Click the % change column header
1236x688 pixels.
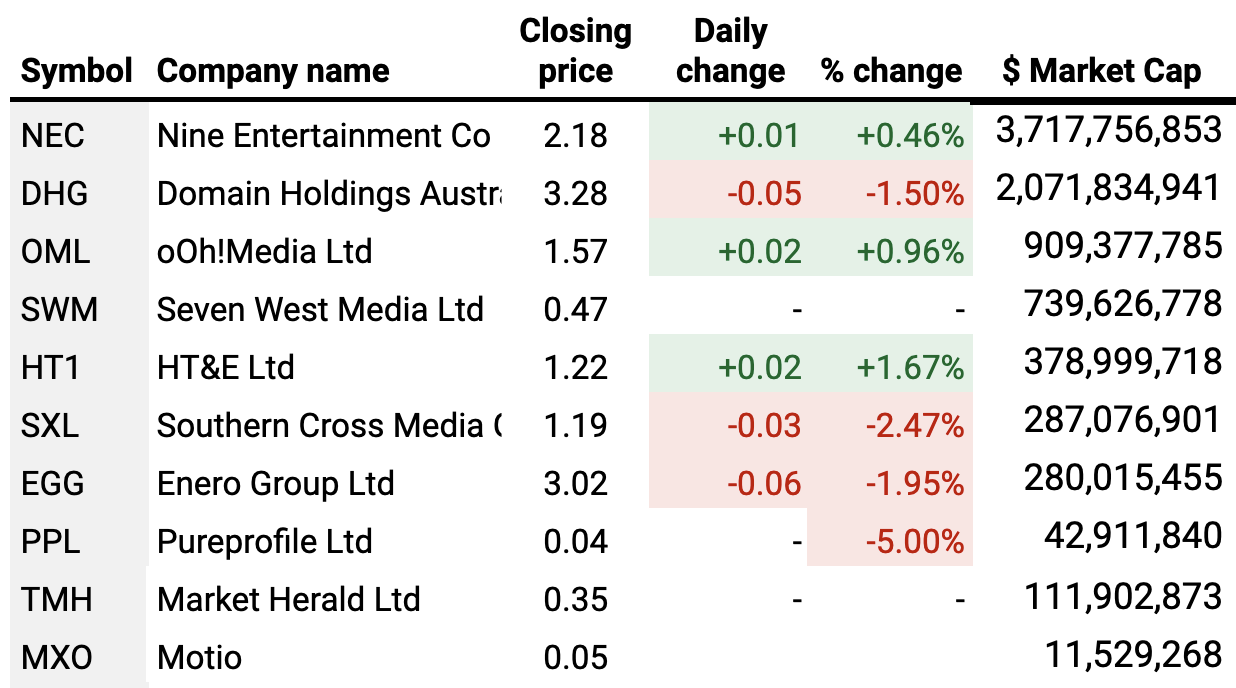(x=891, y=71)
